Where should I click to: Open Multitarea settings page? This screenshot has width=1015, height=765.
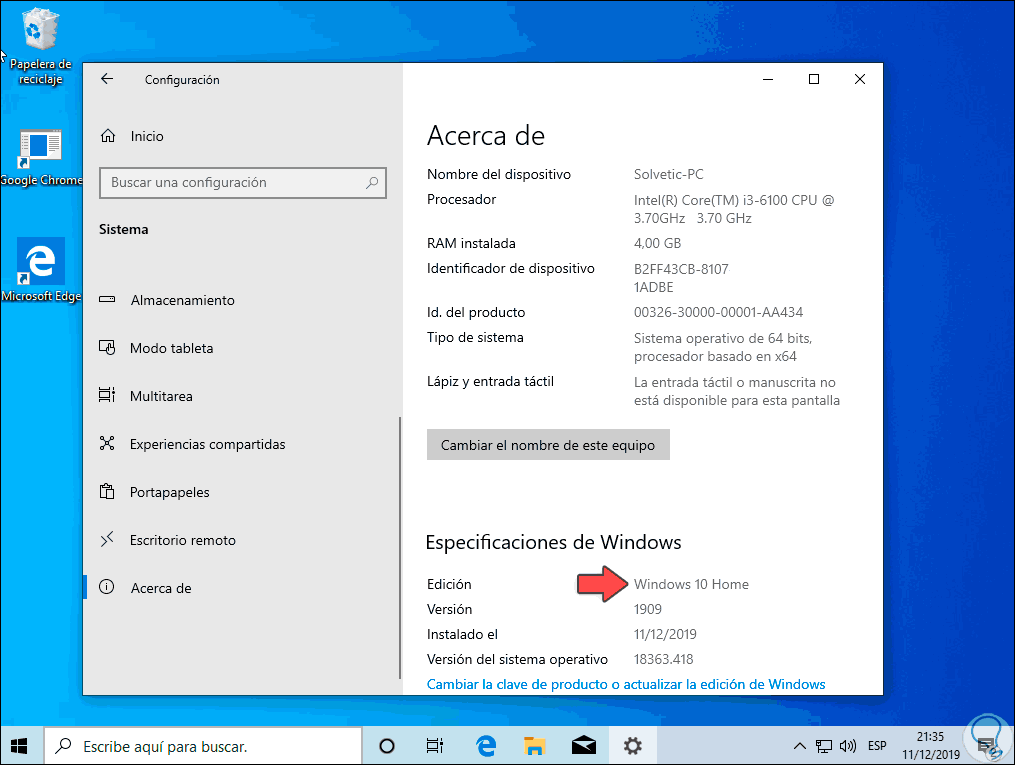click(x=161, y=395)
